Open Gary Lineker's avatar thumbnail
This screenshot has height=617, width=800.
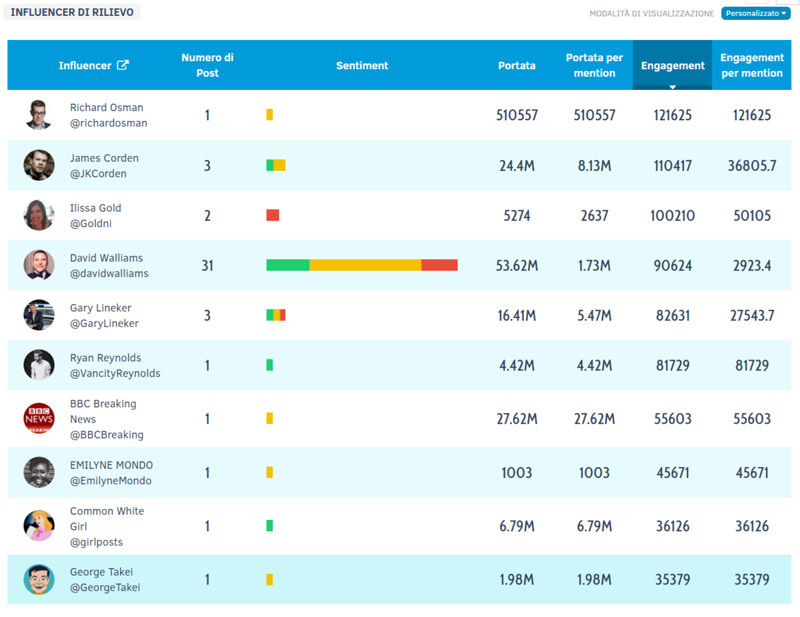coord(39,315)
